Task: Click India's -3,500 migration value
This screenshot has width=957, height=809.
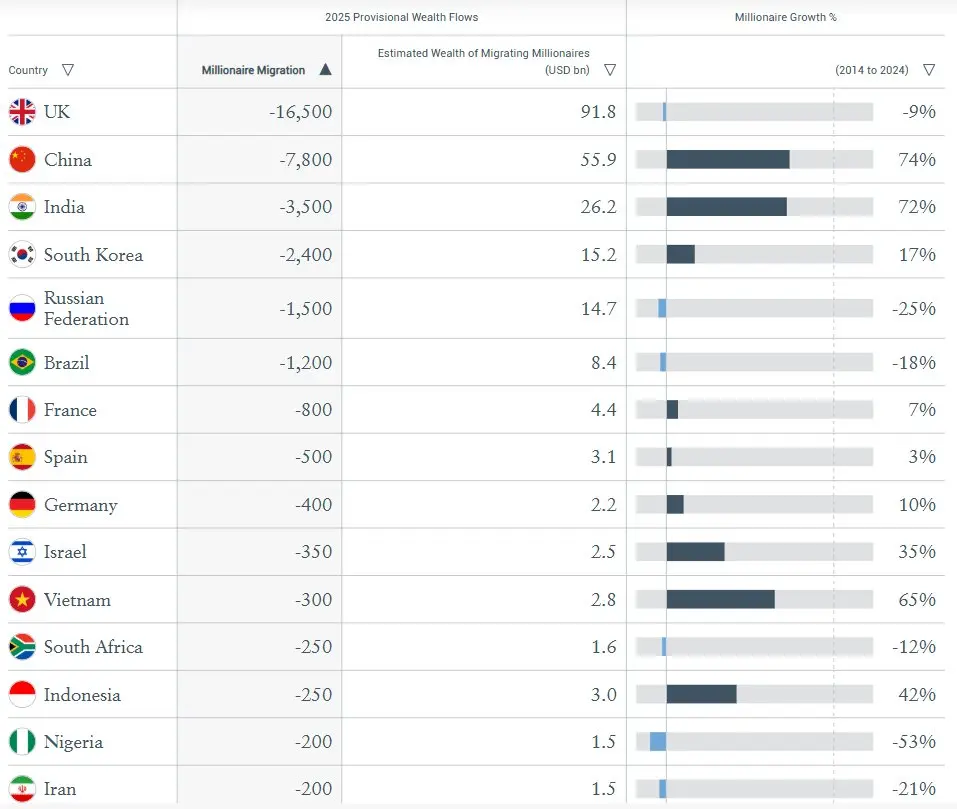Action: (306, 207)
